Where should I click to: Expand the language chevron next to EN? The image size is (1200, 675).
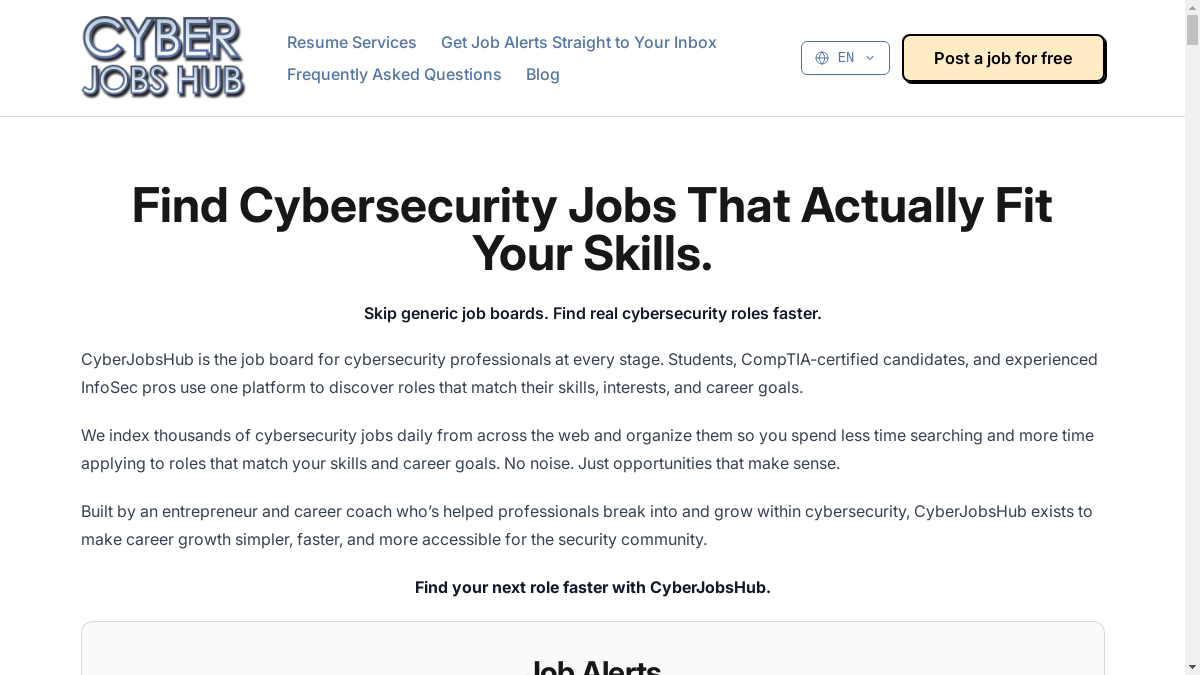(870, 58)
